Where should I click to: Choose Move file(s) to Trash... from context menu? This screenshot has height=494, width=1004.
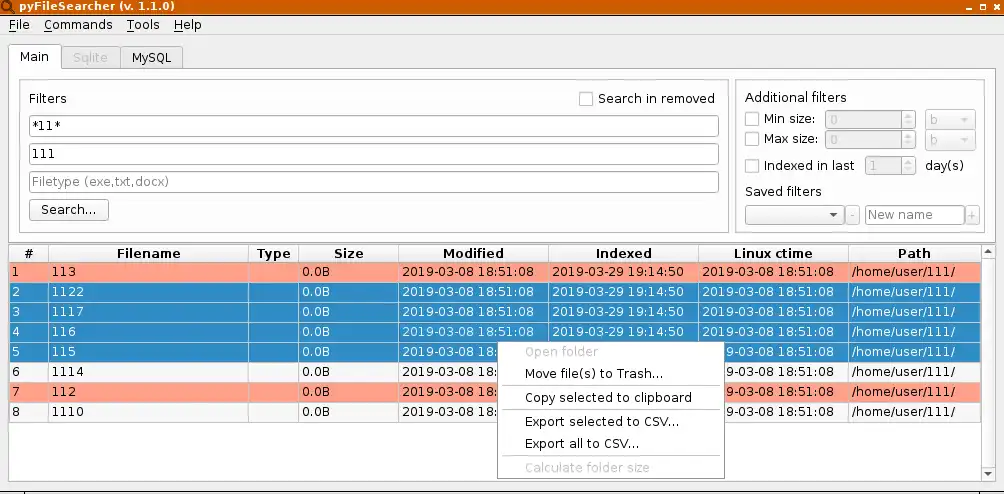[610, 374]
